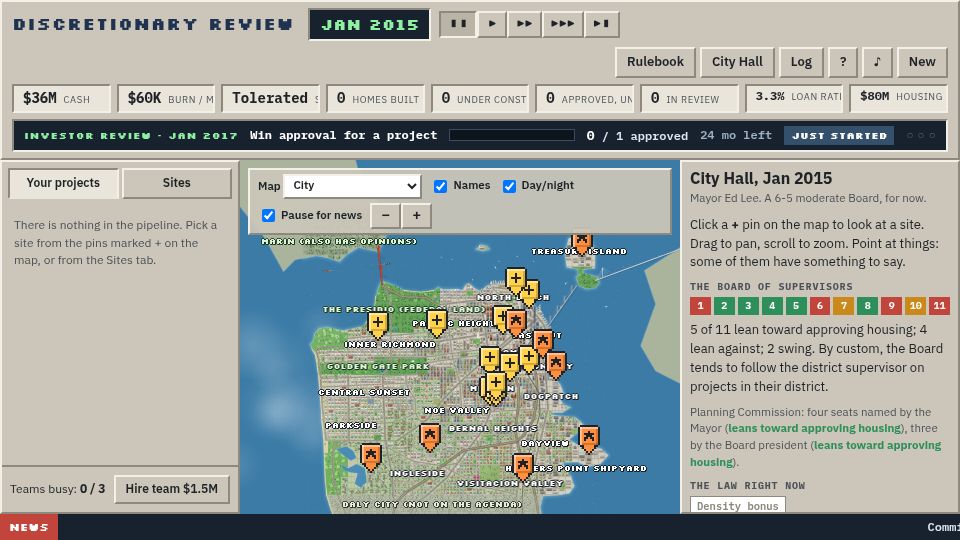Screen dimensions: 960x540
Task: Set triple fast-forward speed
Action: [x=562, y=24]
